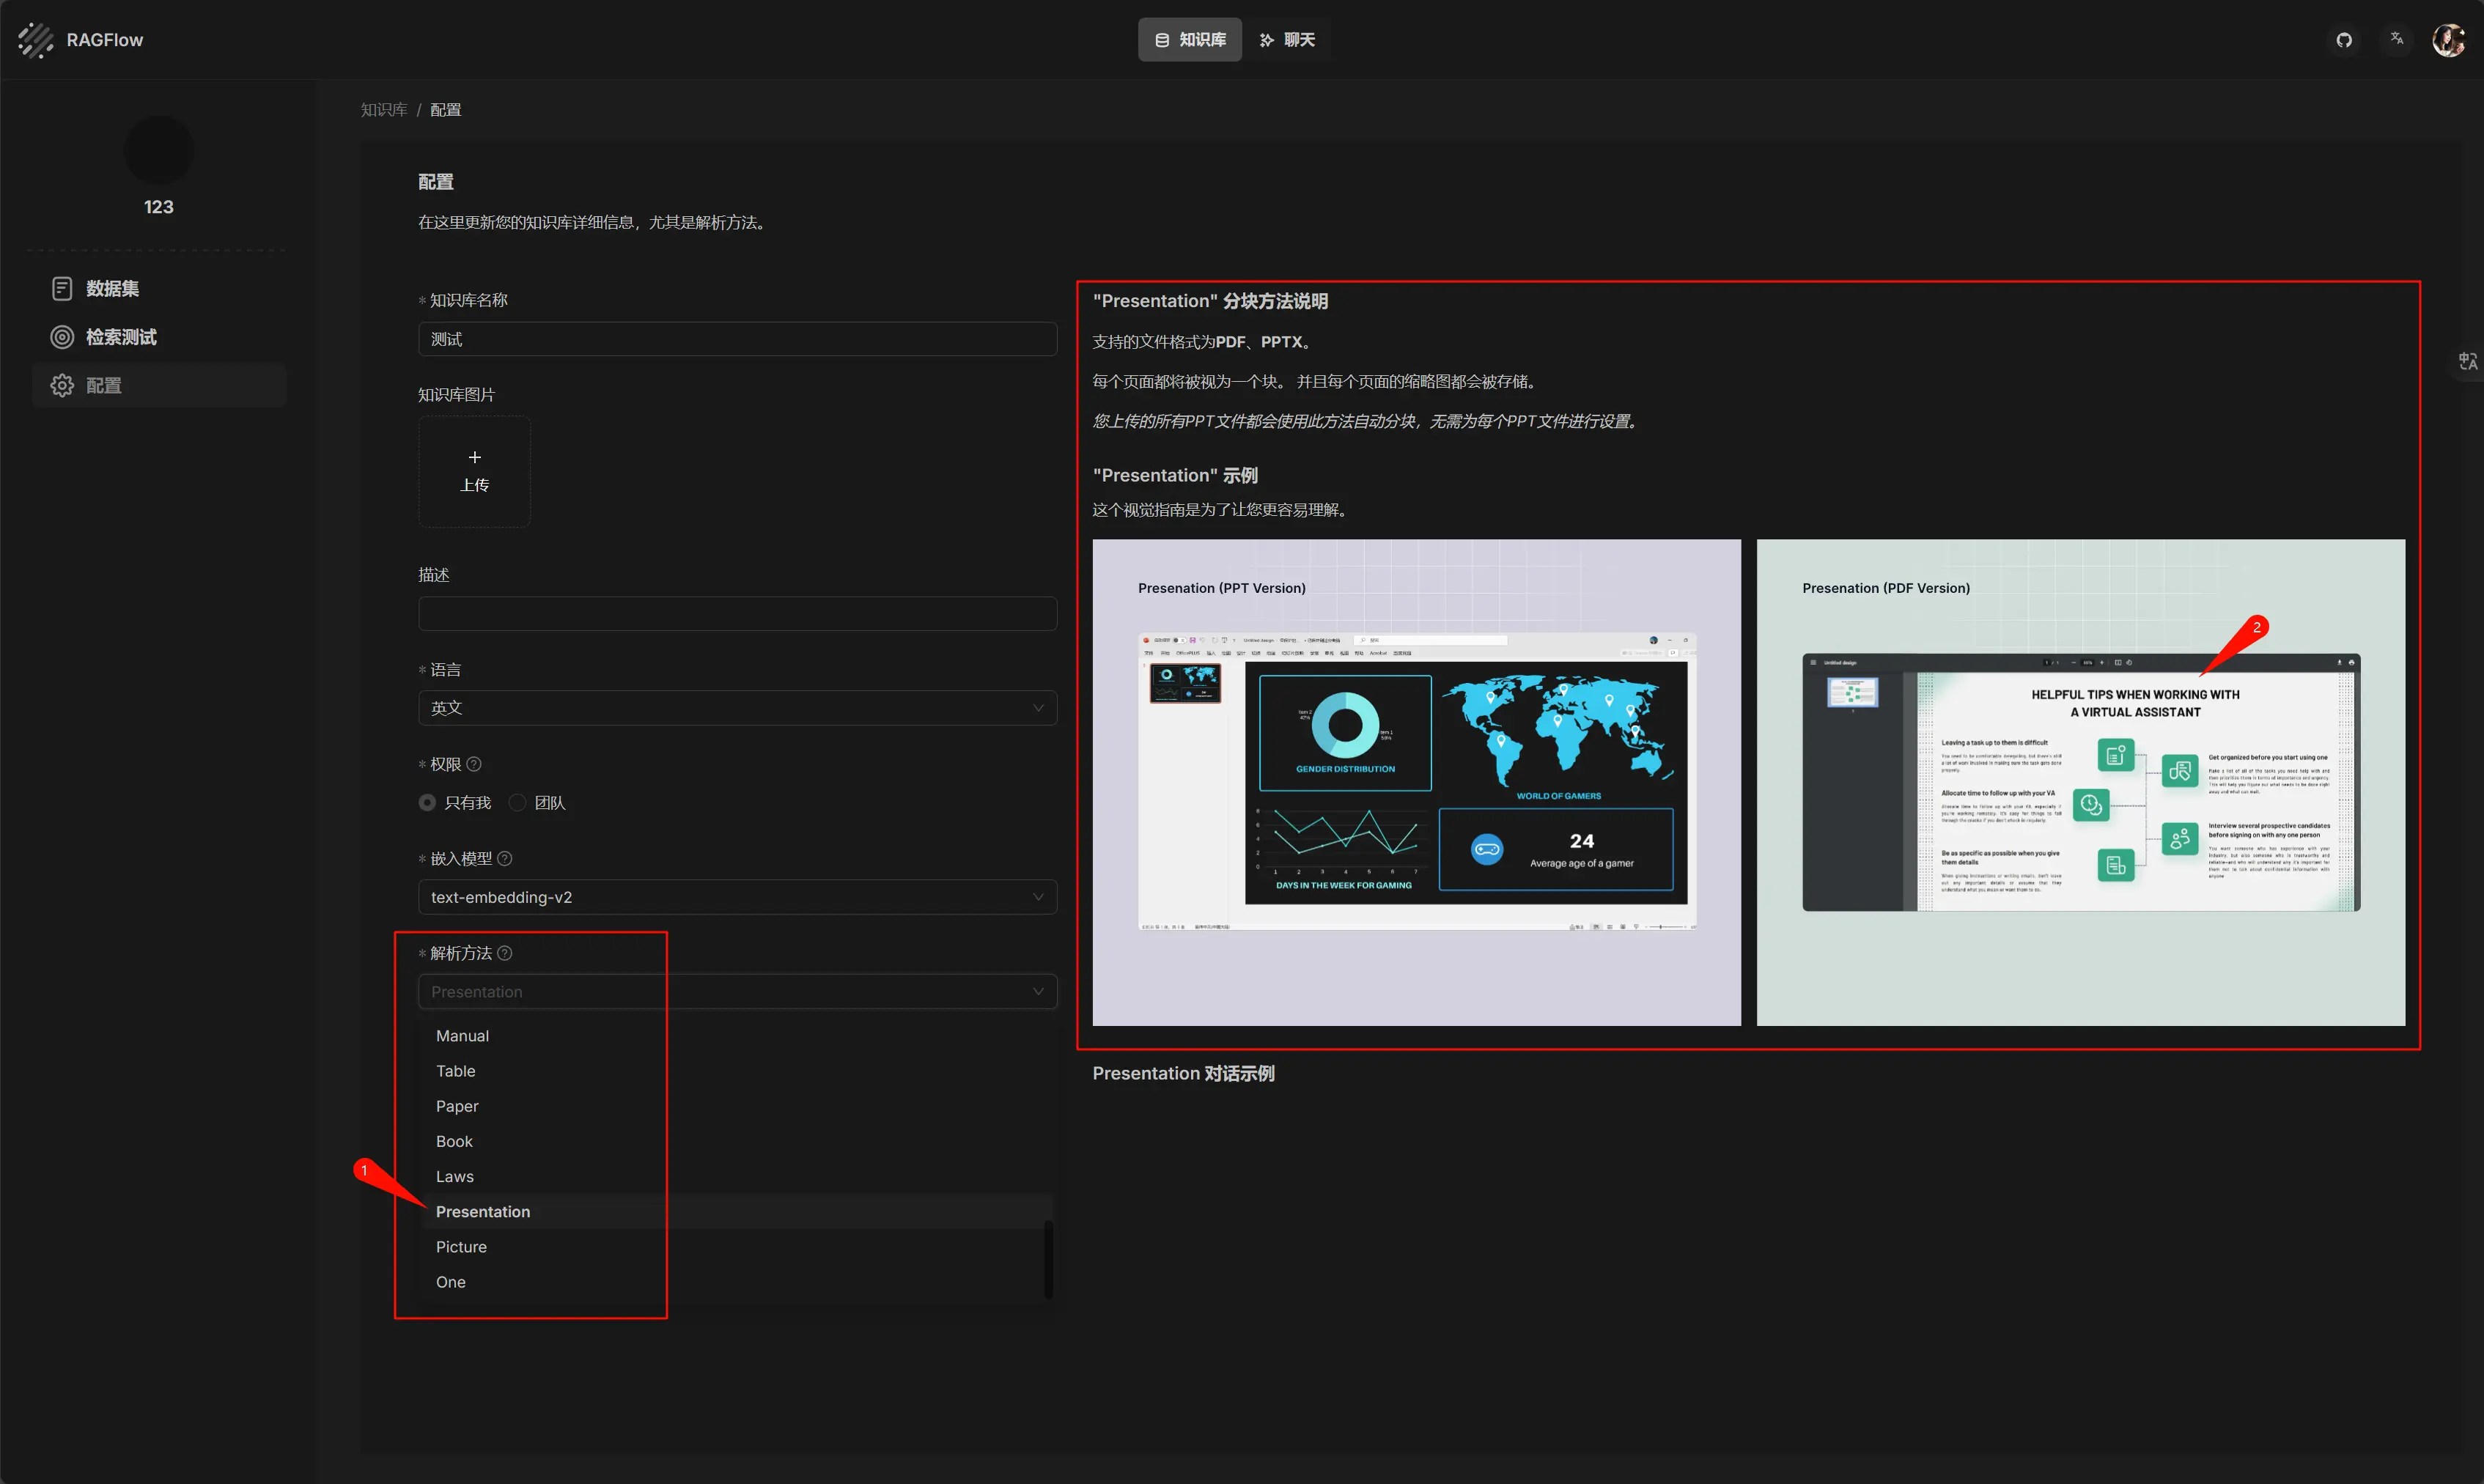2484x1484 pixels.
Task: Open the 语言 dropdown showing 英文
Action: (737, 708)
